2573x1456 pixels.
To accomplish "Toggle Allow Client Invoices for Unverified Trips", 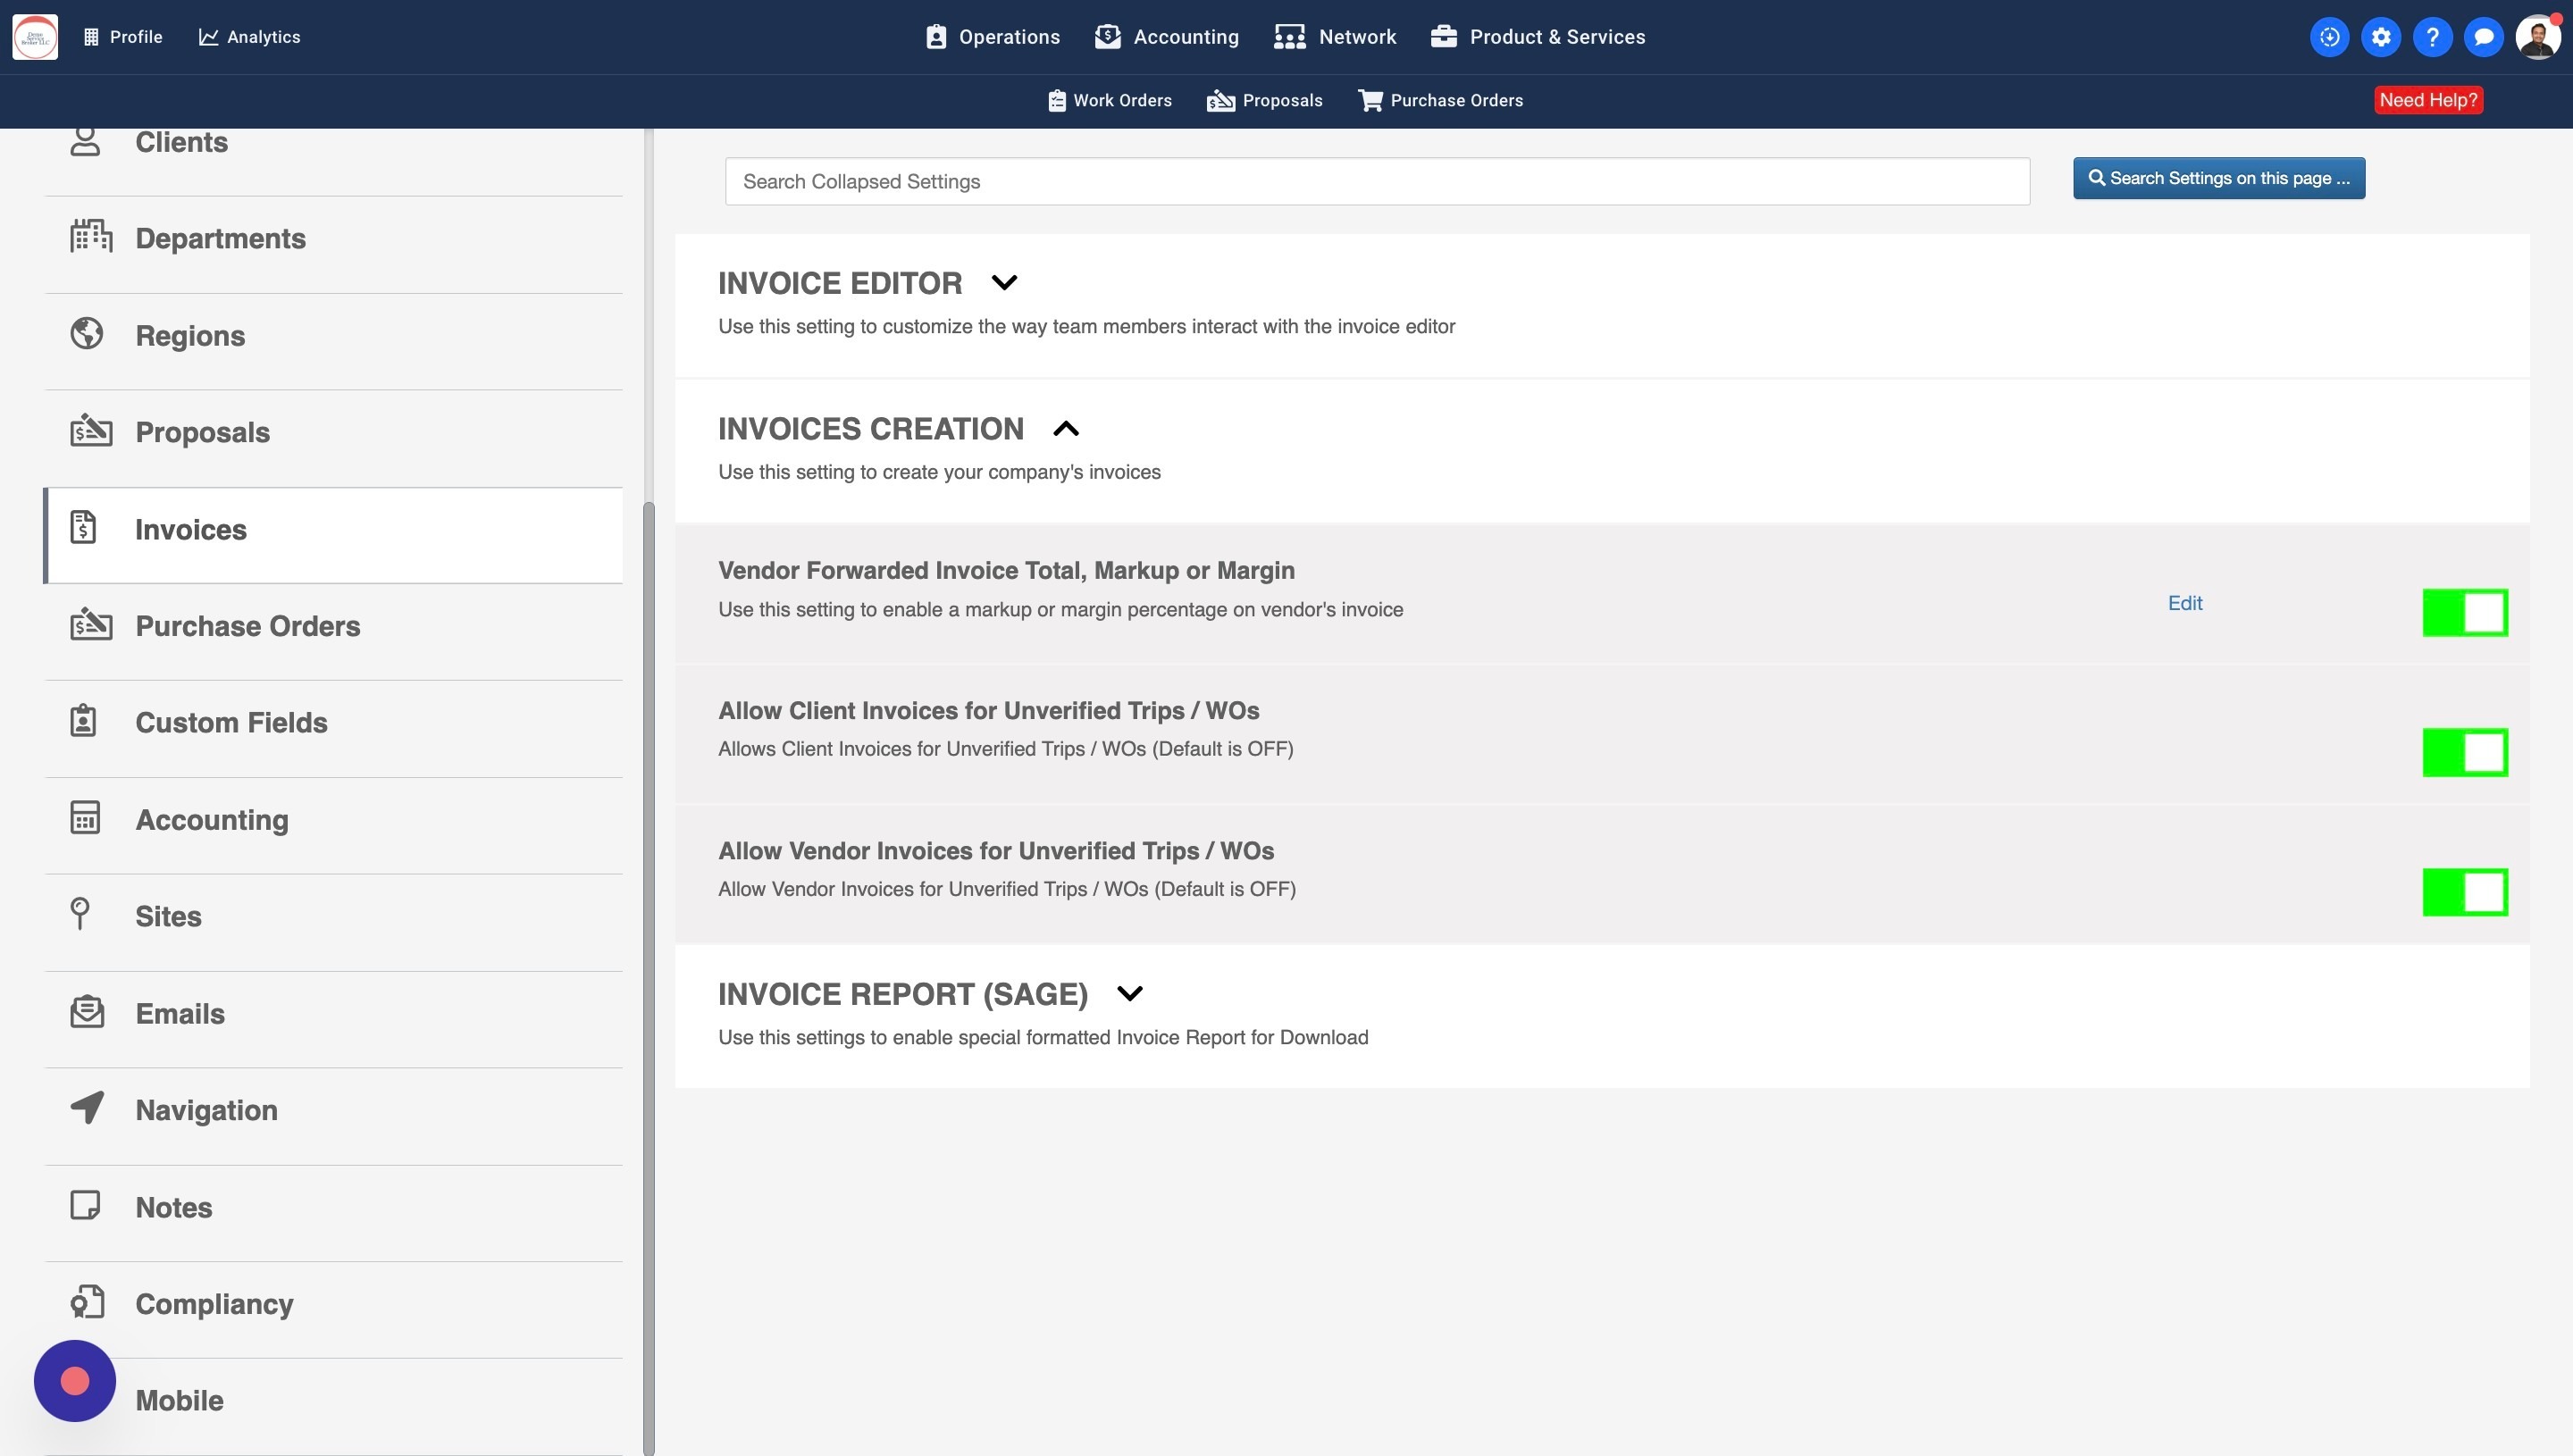I will coord(2465,752).
